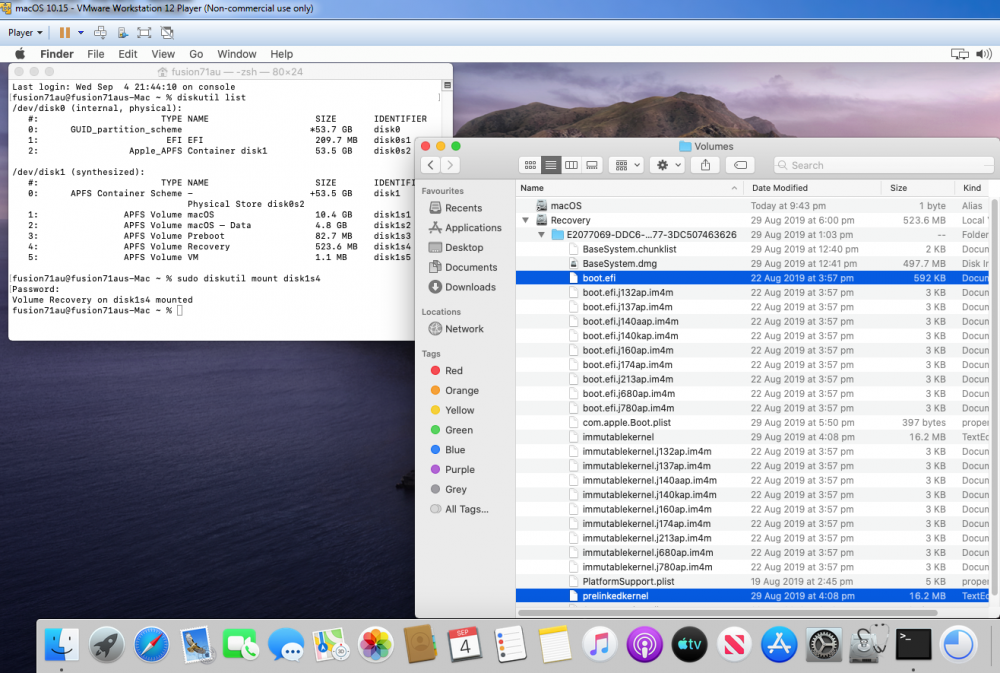Sort by the Size column header

point(918,188)
